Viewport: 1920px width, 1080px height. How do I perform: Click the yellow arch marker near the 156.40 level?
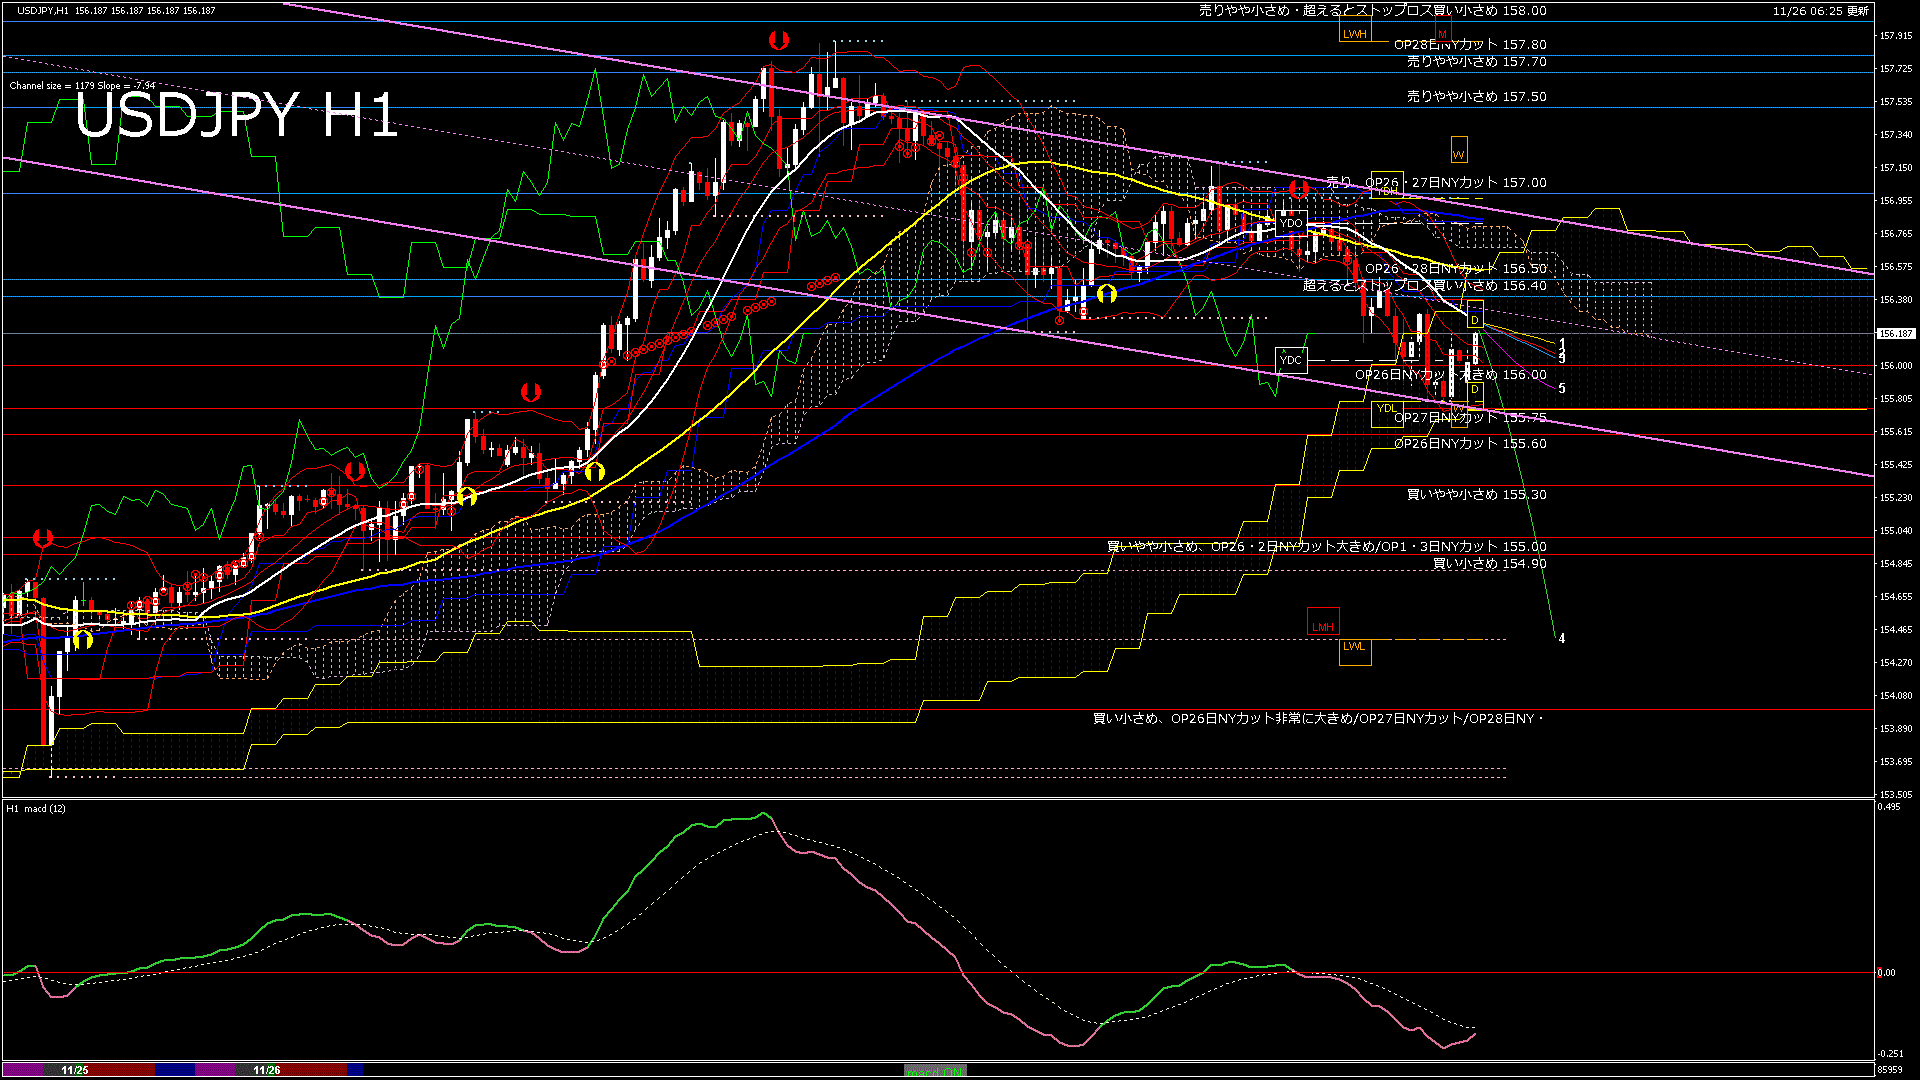click(x=1107, y=293)
